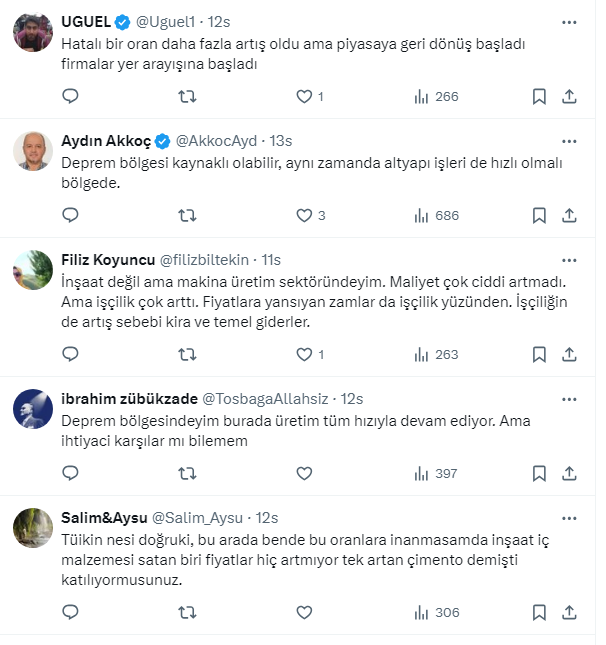Open the @filizbiltekin profile link

pyautogui.click(x=205, y=258)
